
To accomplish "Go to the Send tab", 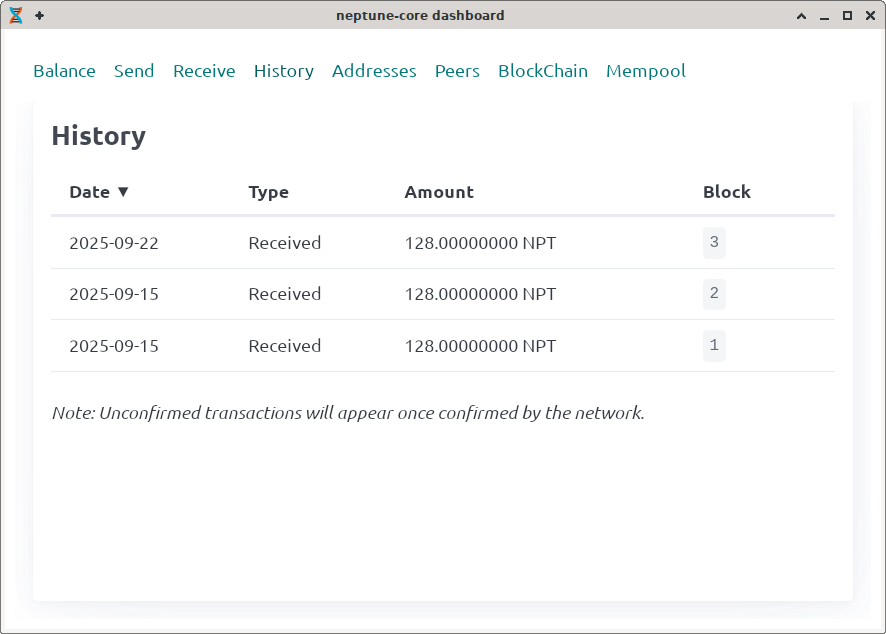I will pos(134,71).
